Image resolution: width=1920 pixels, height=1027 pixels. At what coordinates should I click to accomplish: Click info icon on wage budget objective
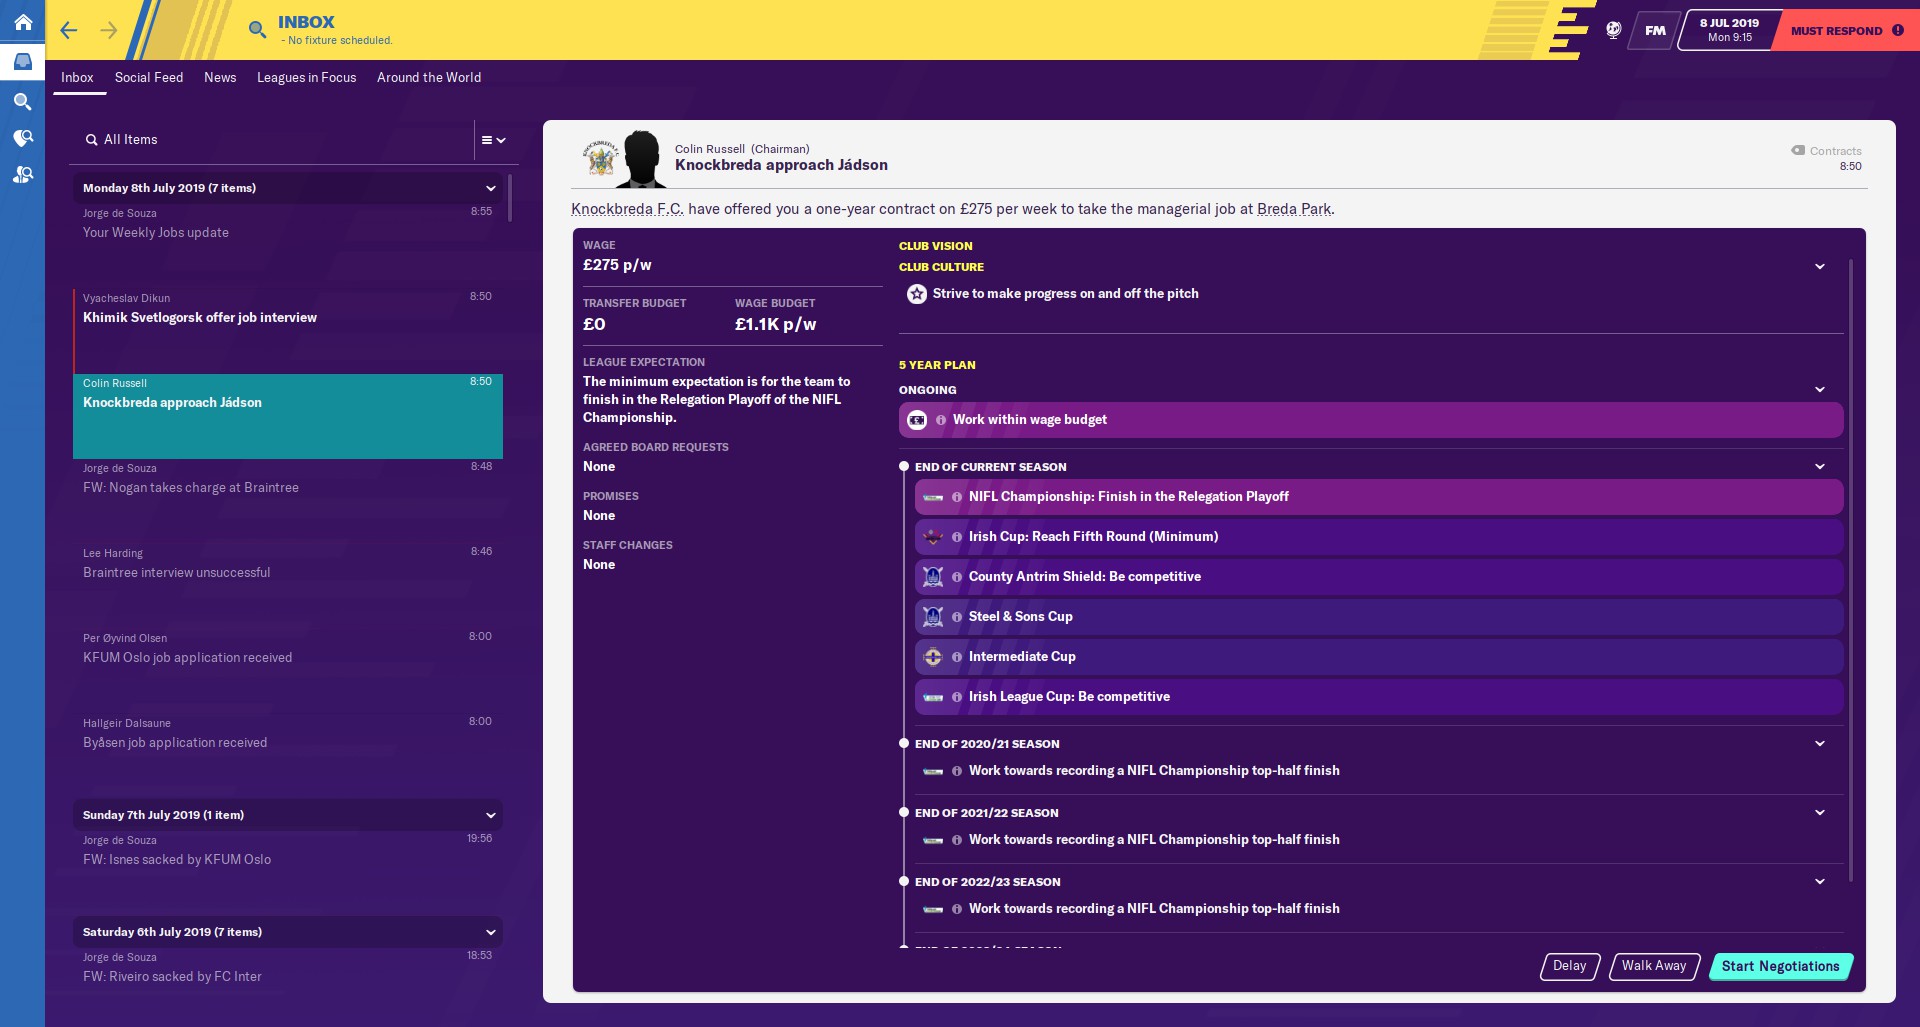[941, 420]
